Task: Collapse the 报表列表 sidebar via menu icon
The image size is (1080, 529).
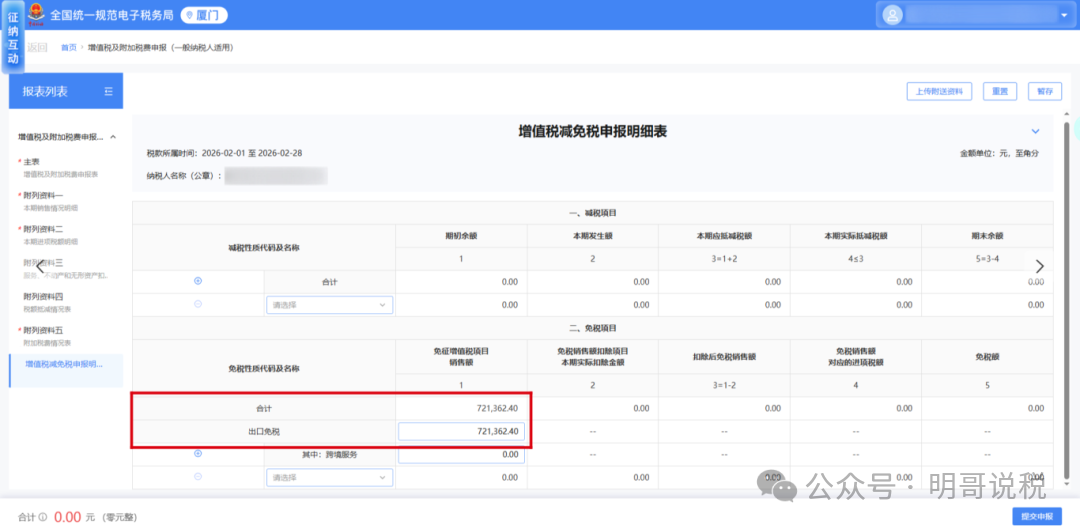Action: pyautogui.click(x=108, y=92)
